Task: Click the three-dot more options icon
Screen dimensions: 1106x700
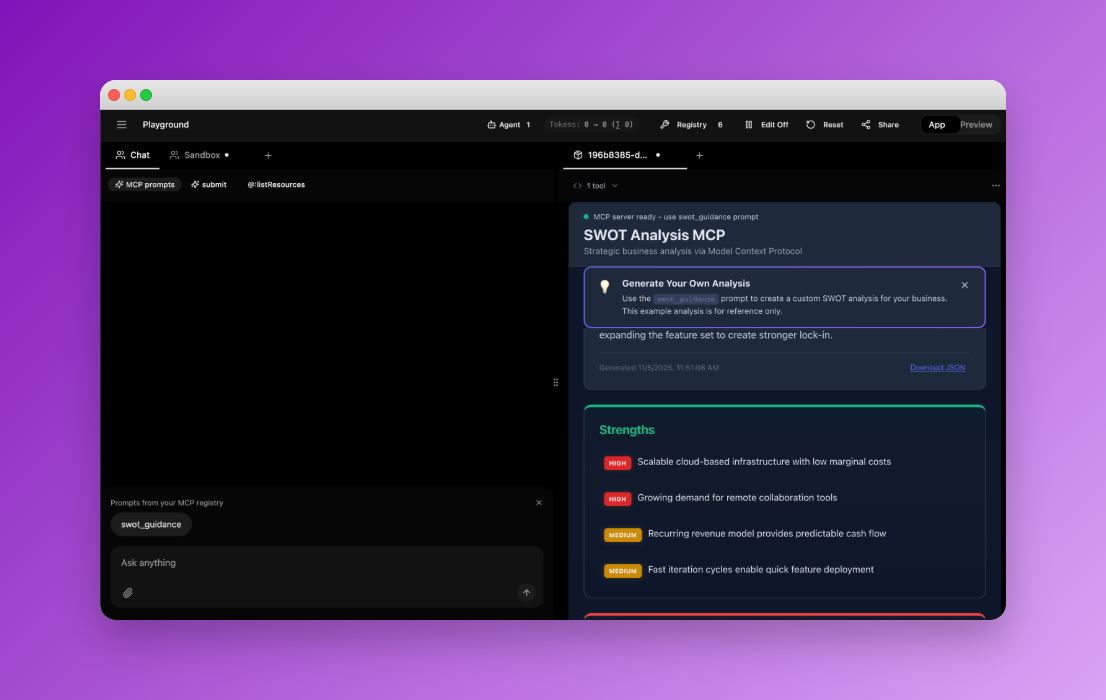Action: point(995,186)
